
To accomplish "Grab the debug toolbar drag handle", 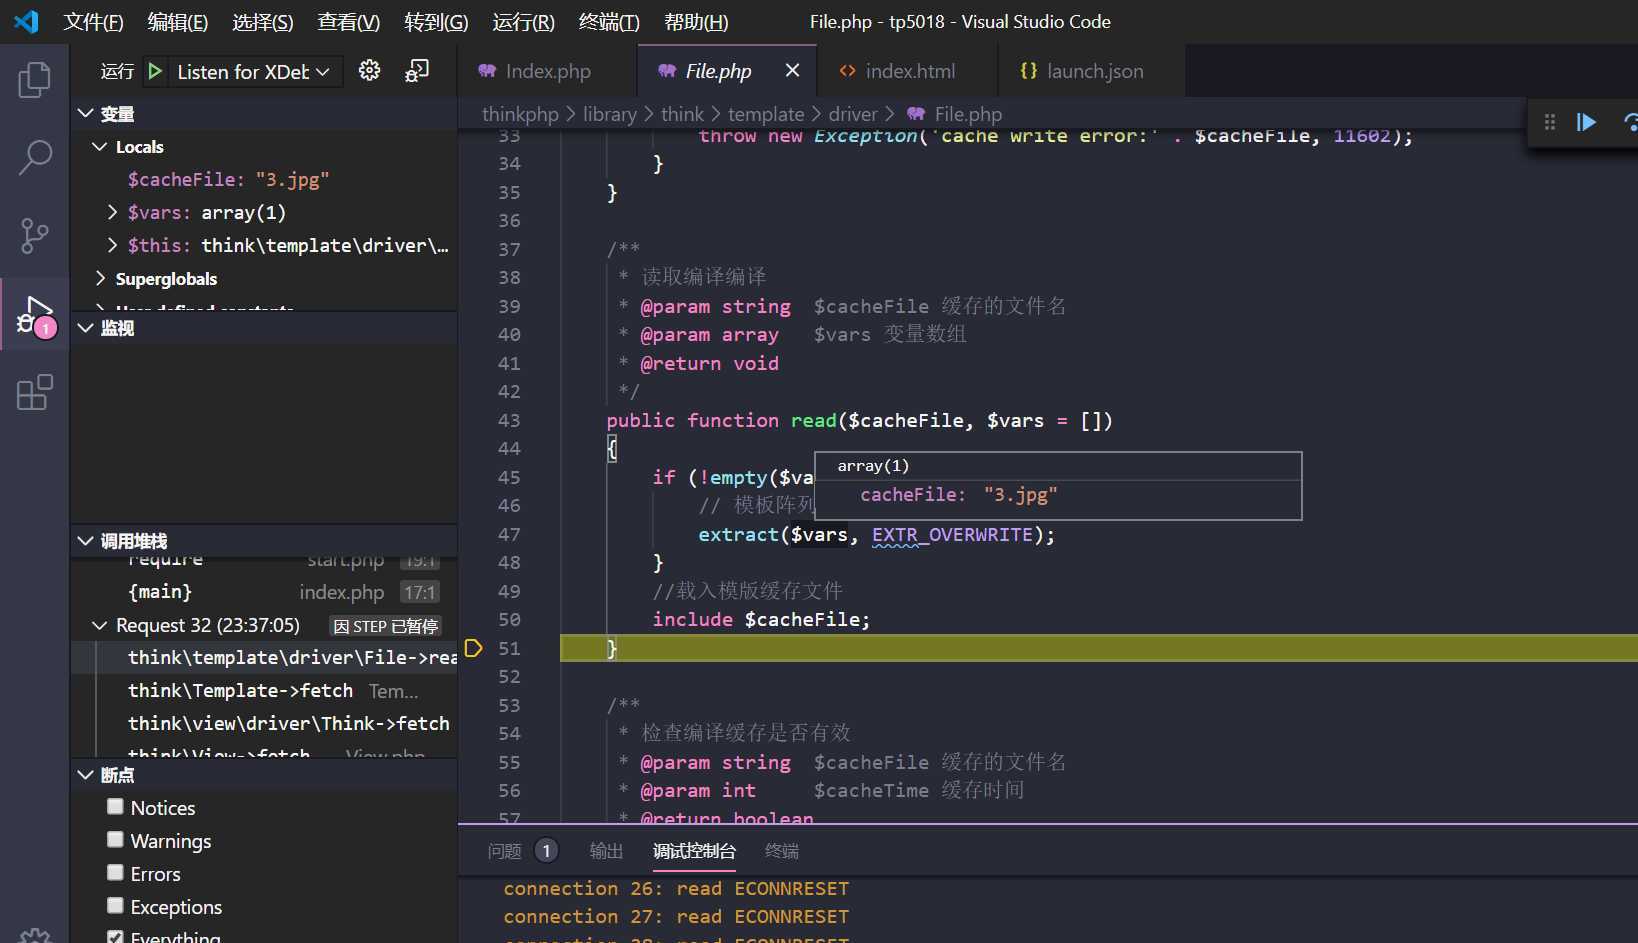I will (1550, 122).
